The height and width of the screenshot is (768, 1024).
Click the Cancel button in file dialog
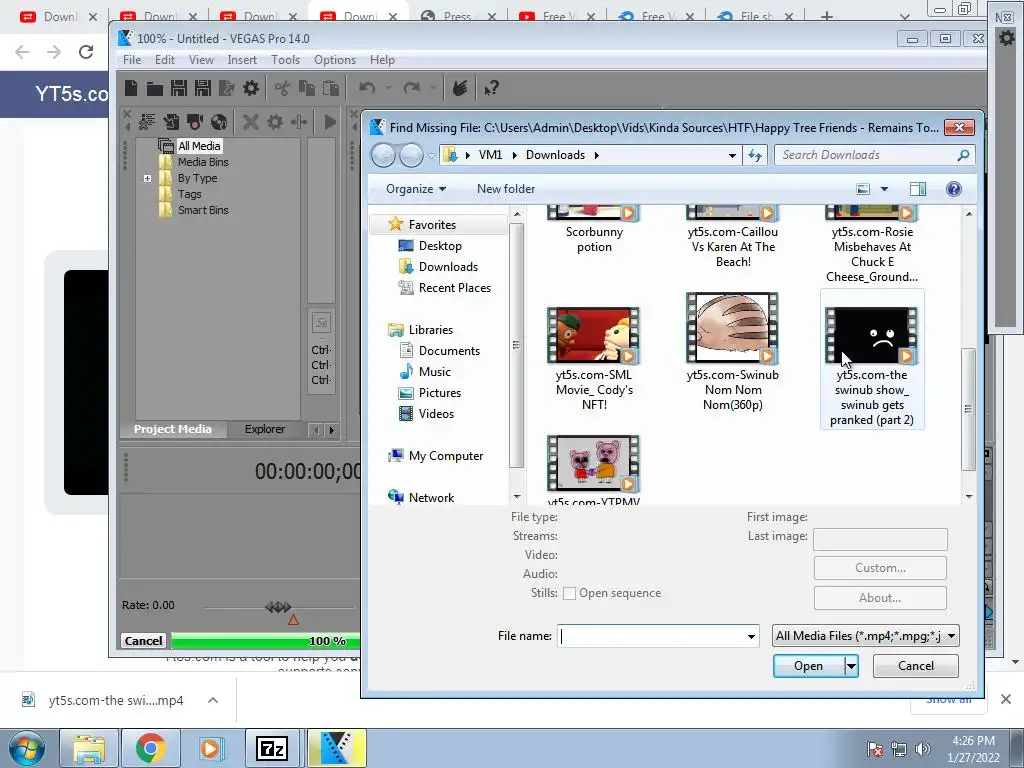coord(916,666)
